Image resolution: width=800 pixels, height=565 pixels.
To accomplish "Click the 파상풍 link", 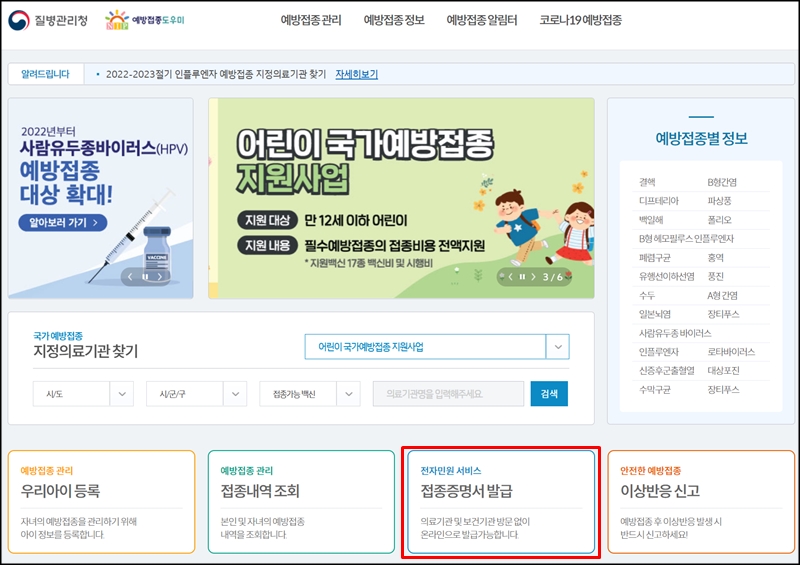I will [x=719, y=201].
